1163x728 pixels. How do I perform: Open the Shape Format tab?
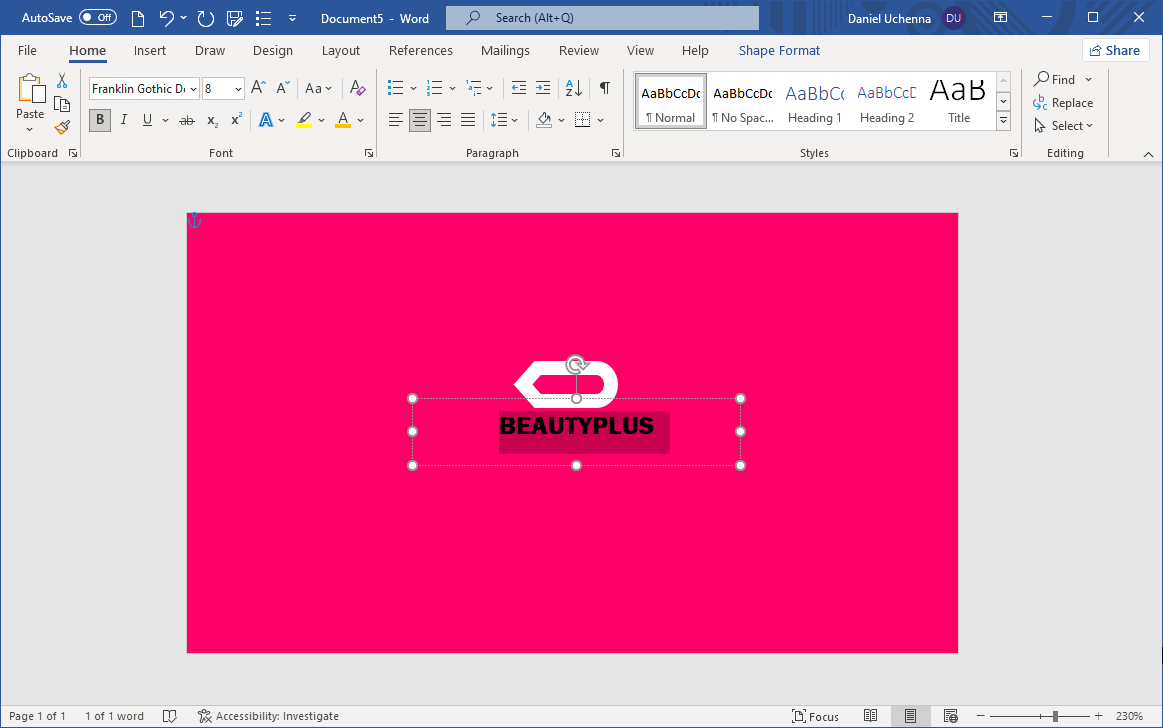[x=779, y=51]
